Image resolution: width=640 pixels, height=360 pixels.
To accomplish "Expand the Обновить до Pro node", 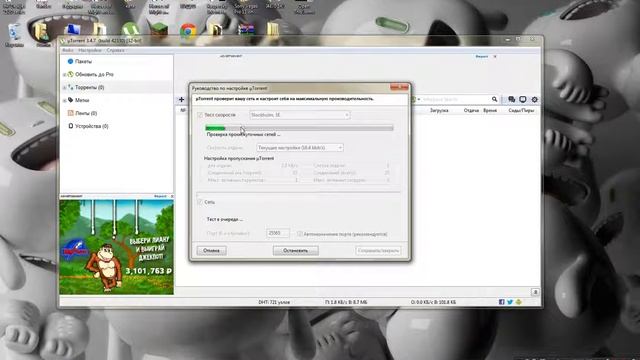I will click(x=64, y=74).
